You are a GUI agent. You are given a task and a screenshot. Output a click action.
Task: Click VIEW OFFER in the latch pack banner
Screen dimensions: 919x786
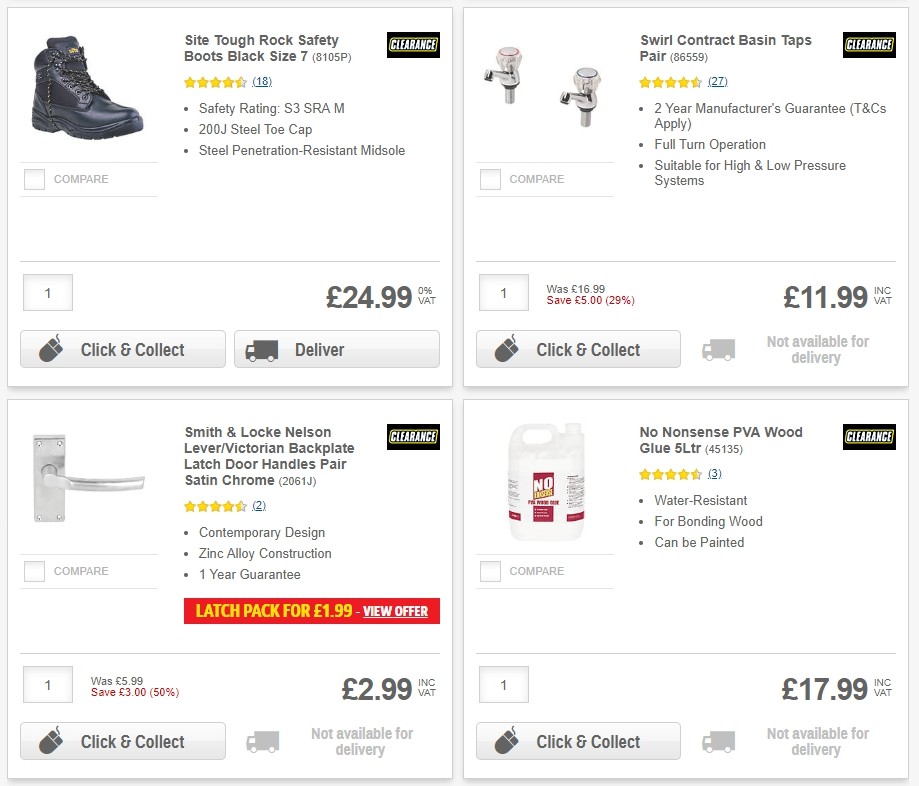(x=394, y=611)
